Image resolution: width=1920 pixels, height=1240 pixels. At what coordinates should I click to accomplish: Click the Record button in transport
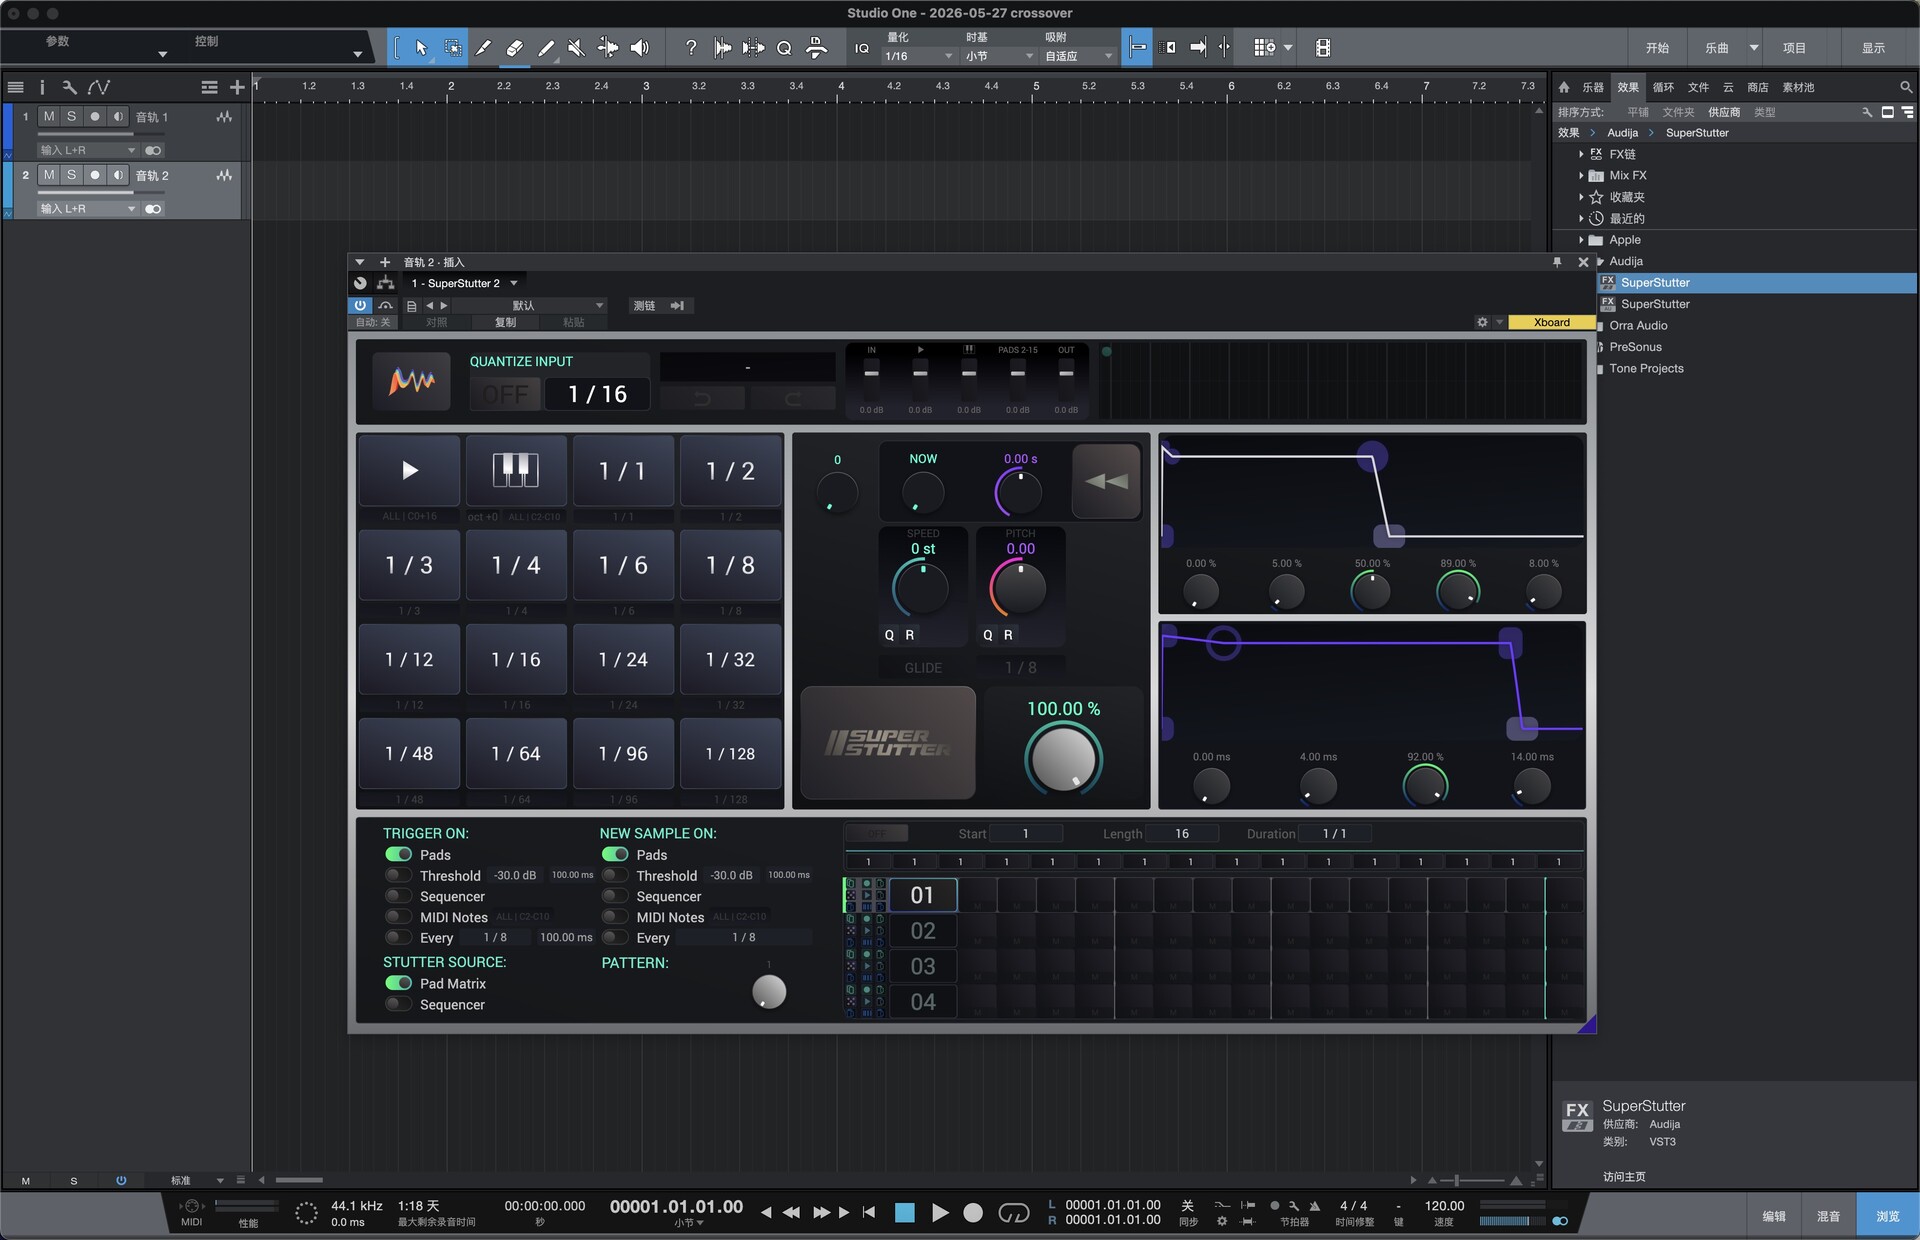click(973, 1212)
